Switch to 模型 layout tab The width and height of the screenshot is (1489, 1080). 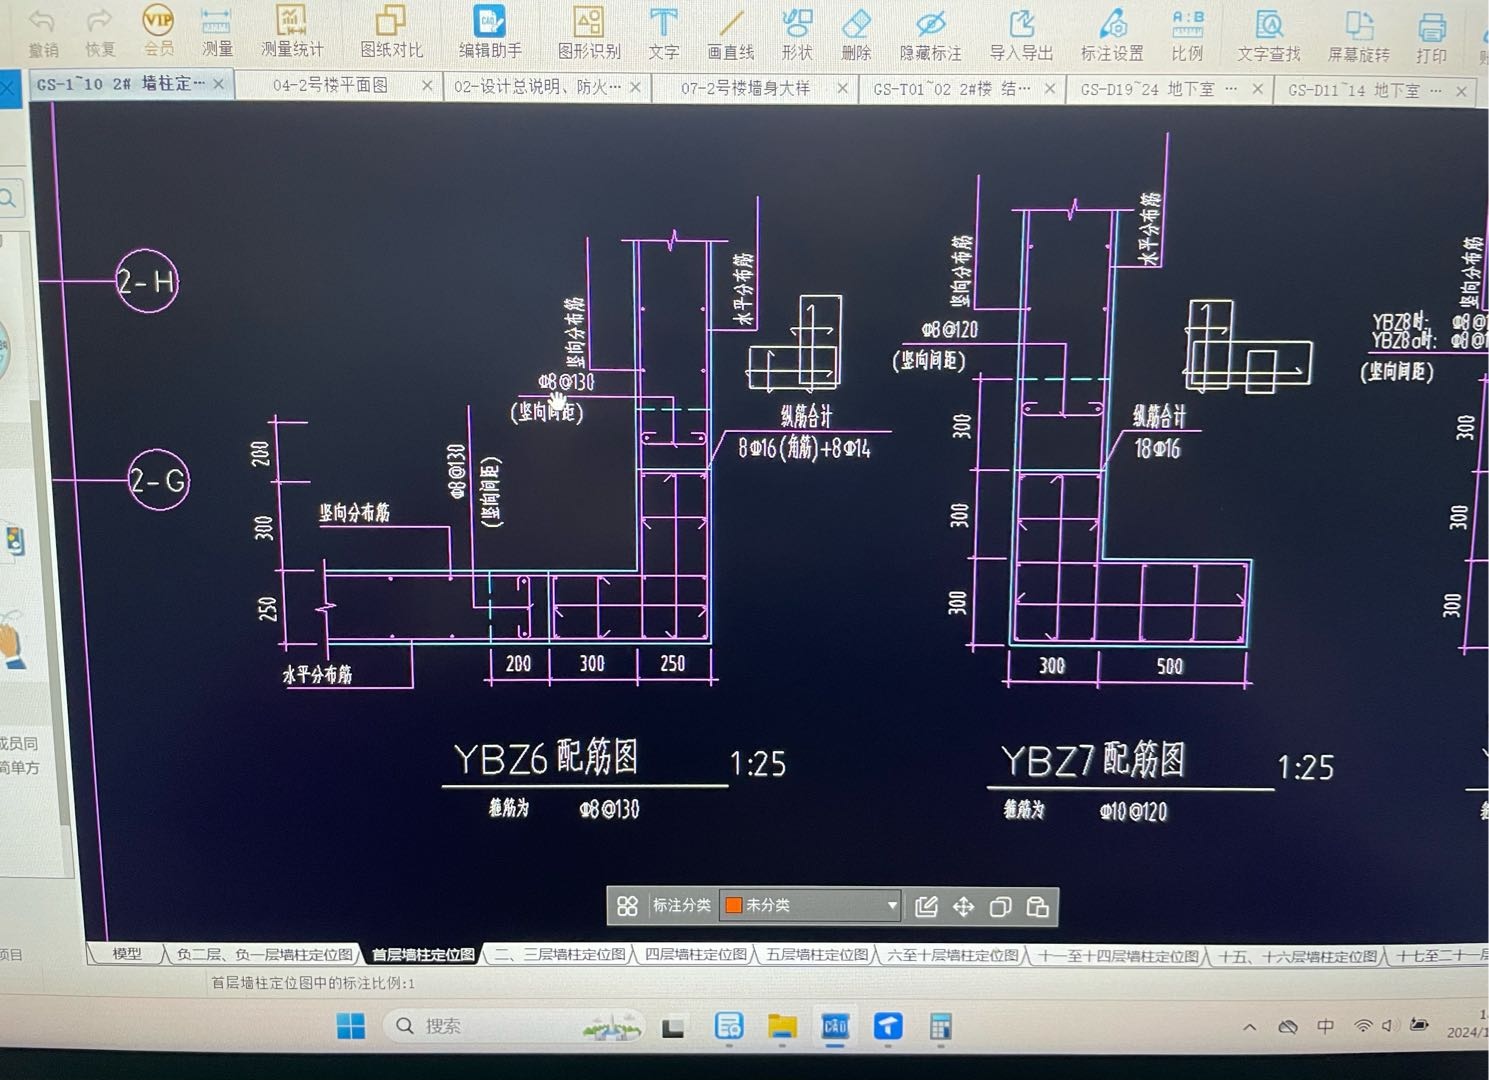click(x=127, y=954)
